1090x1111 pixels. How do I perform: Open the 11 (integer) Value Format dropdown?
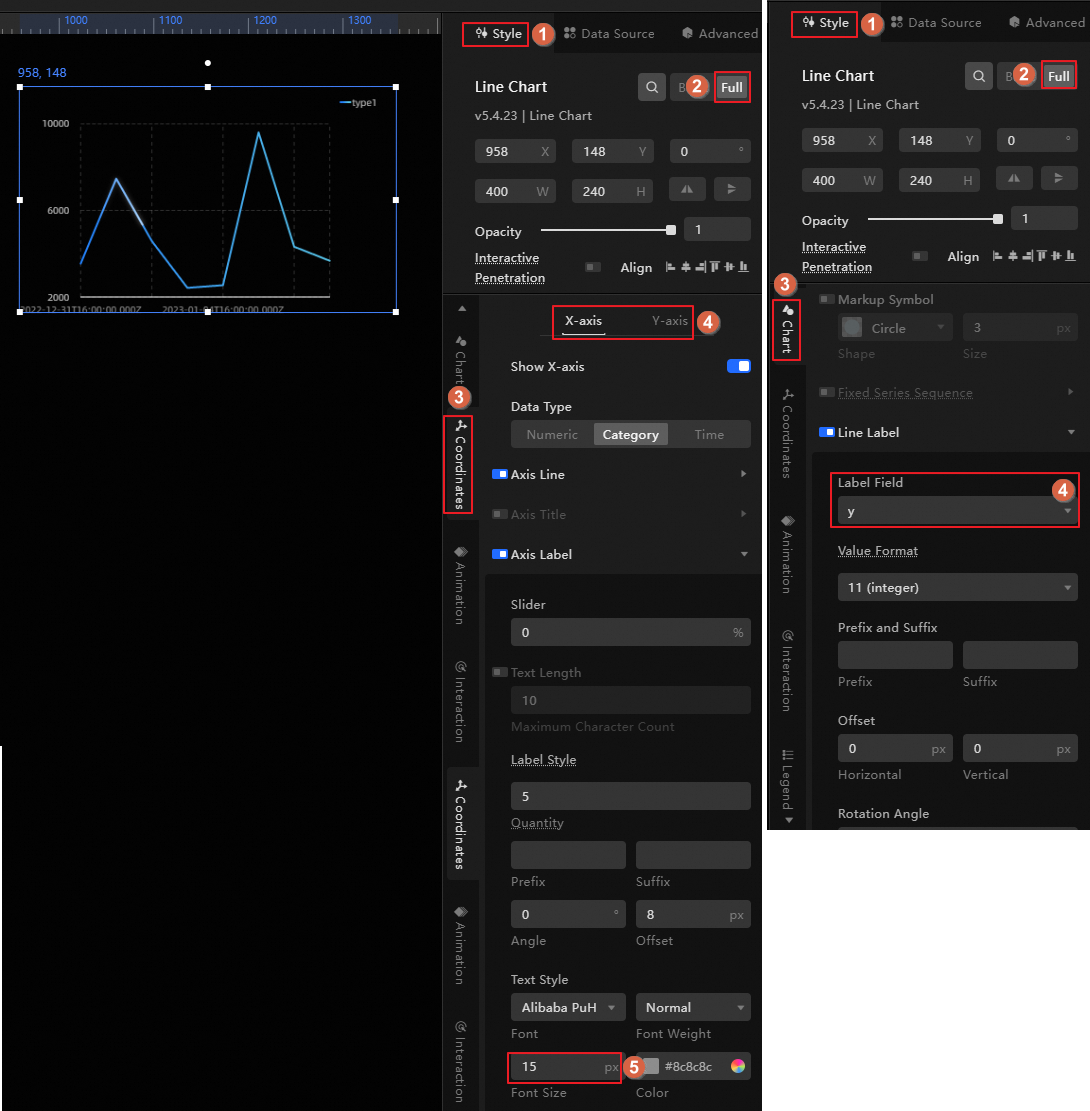(x=957, y=587)
